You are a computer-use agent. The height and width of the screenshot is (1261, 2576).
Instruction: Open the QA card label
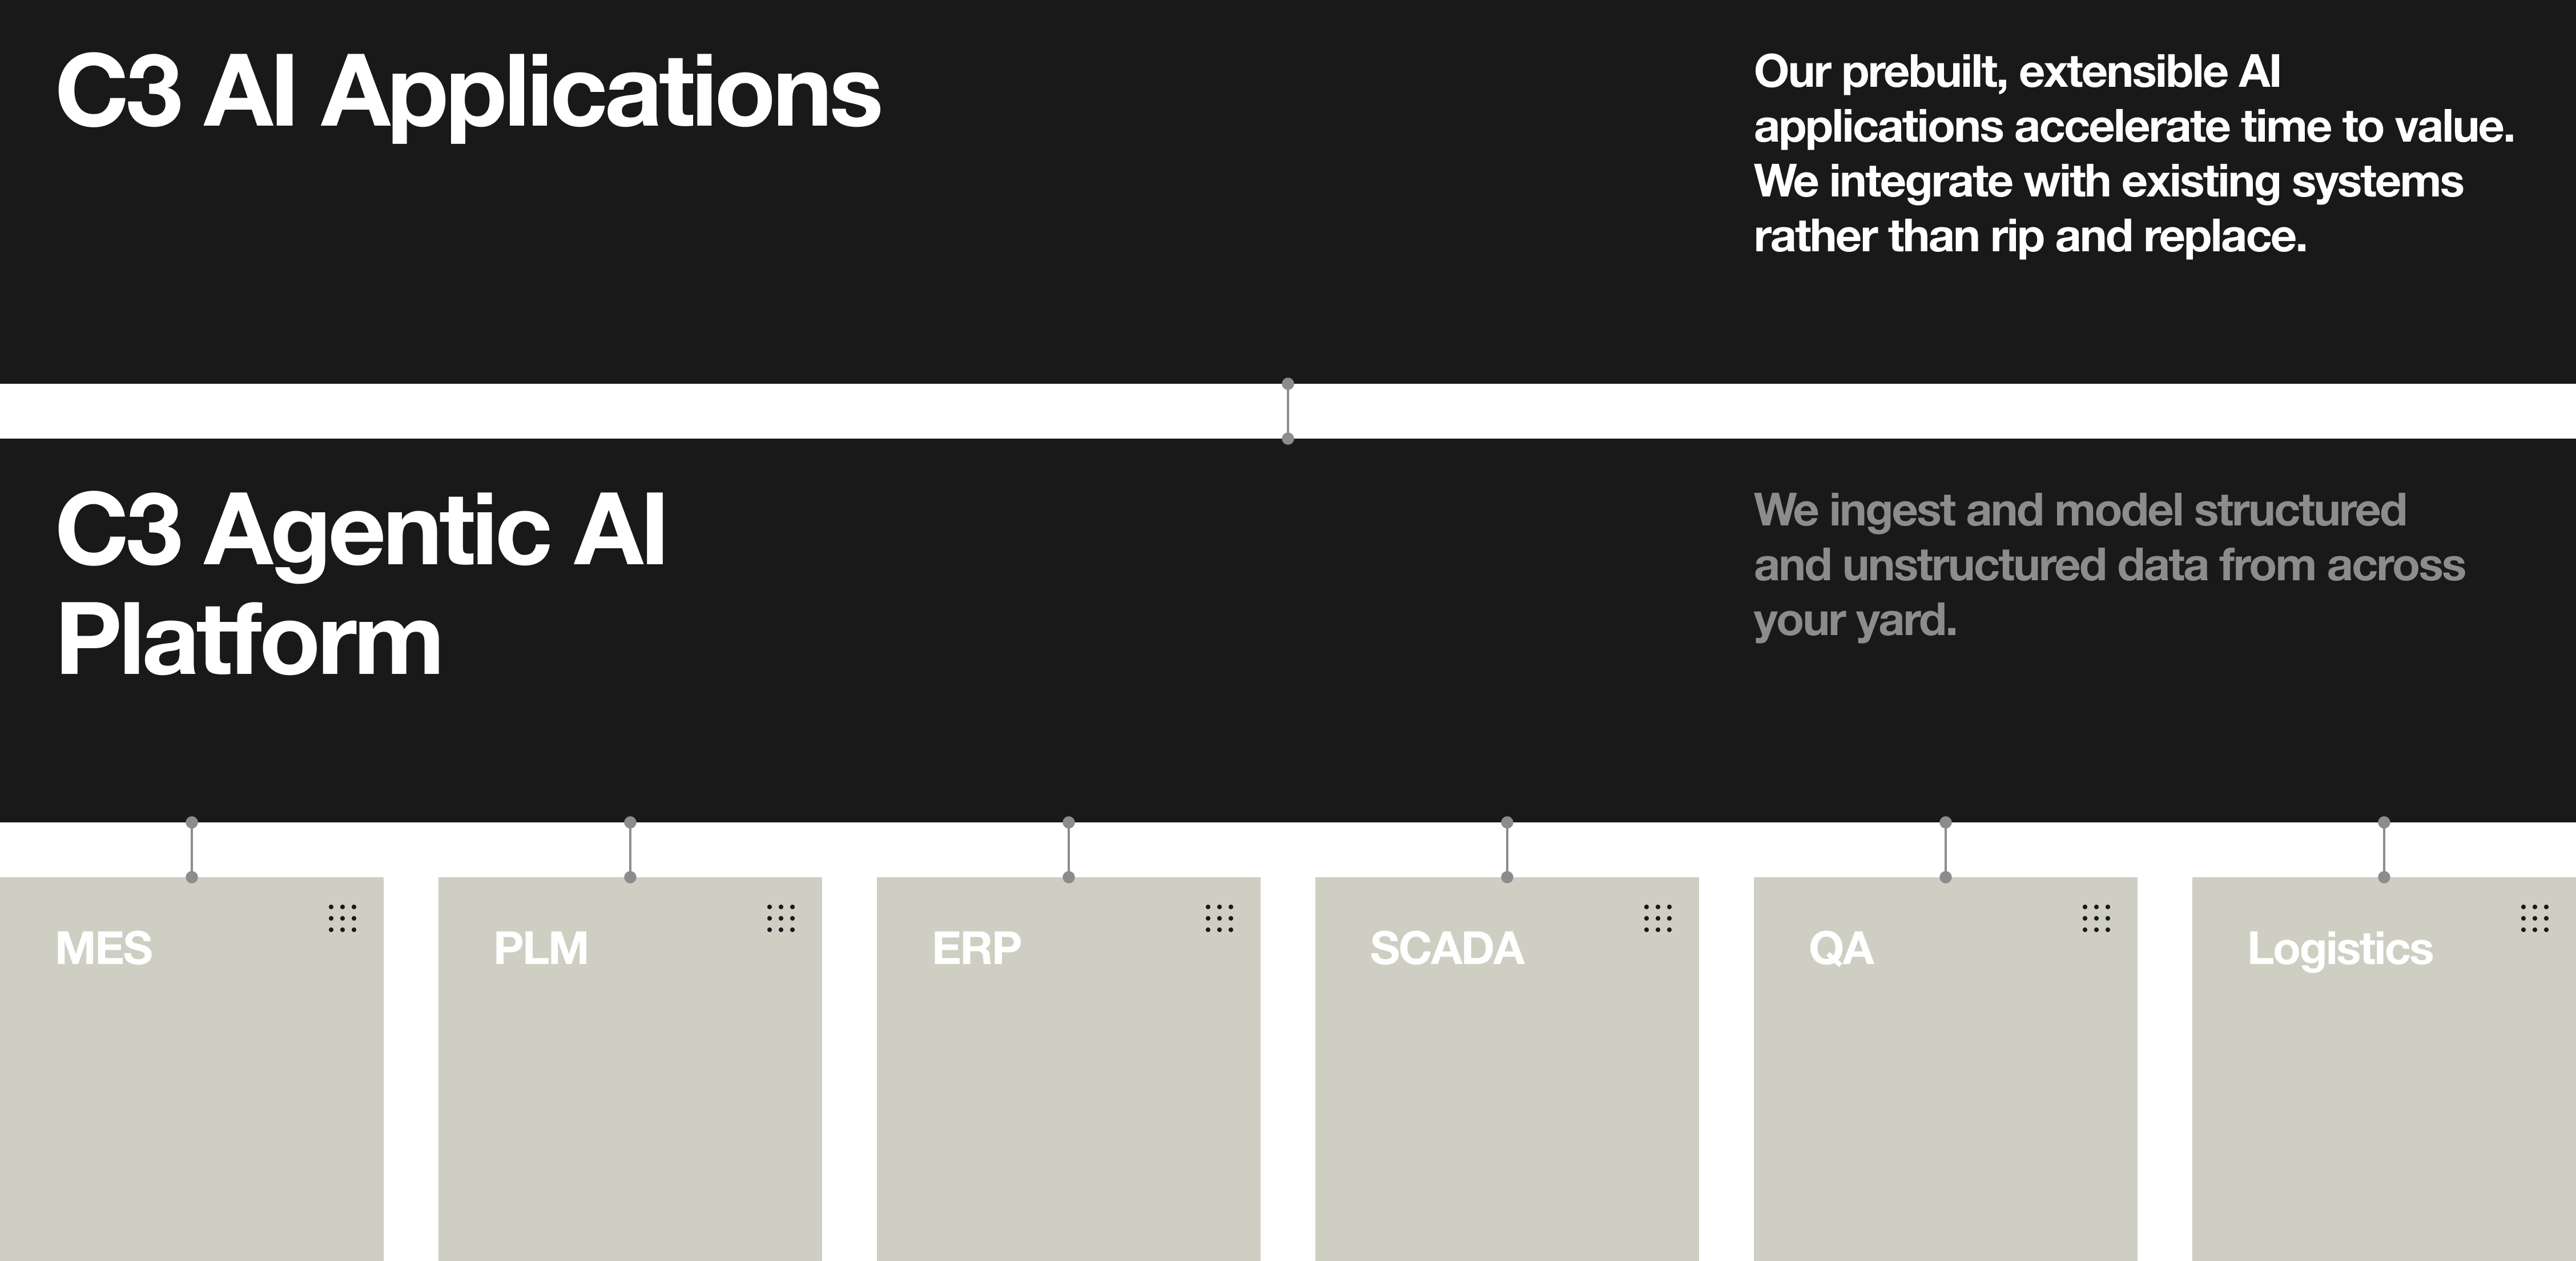[1841, 948]
